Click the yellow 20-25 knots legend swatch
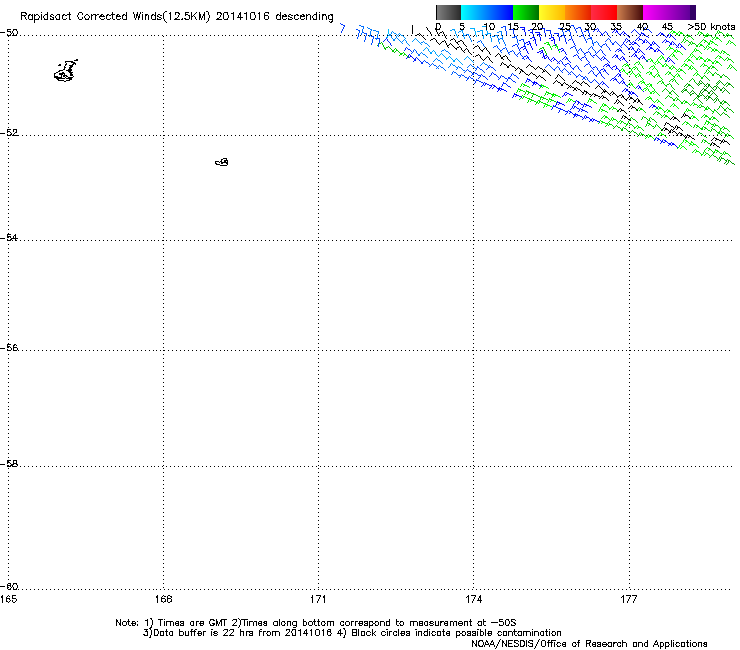This screenshot has width=740, height=650. click(x=552, y=12)
